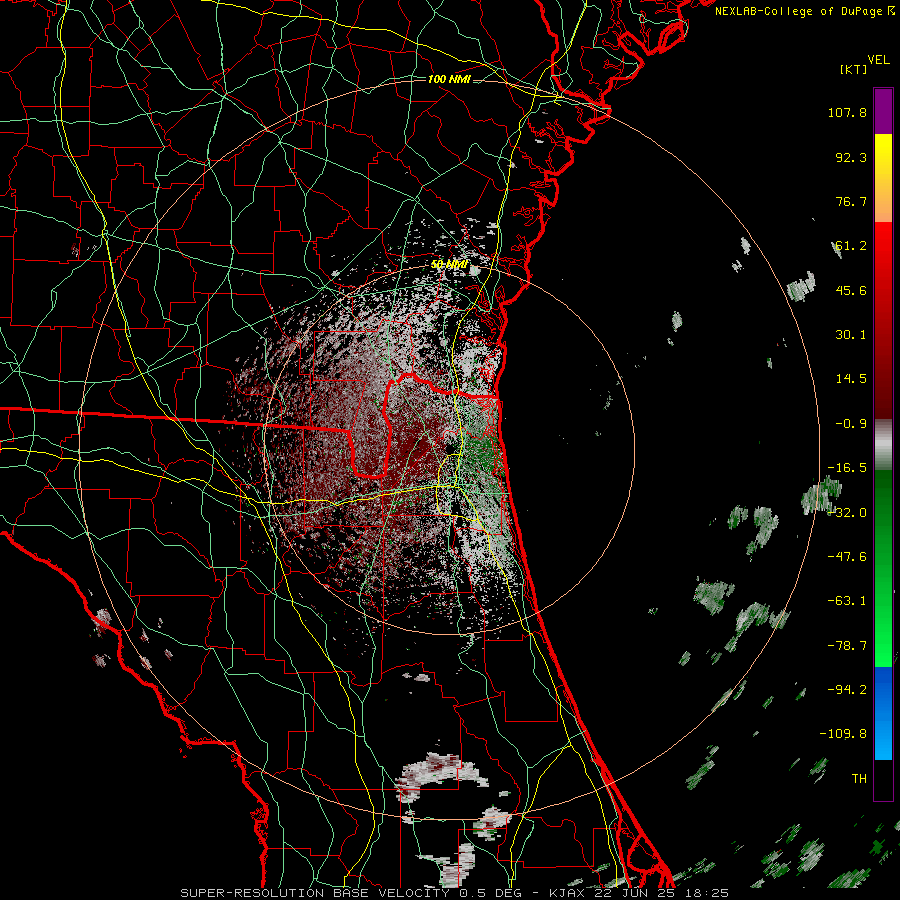Click the -16.5 velocity scale value
The width and height of the screenshot is (900, 900).
(x=847, y=468)
